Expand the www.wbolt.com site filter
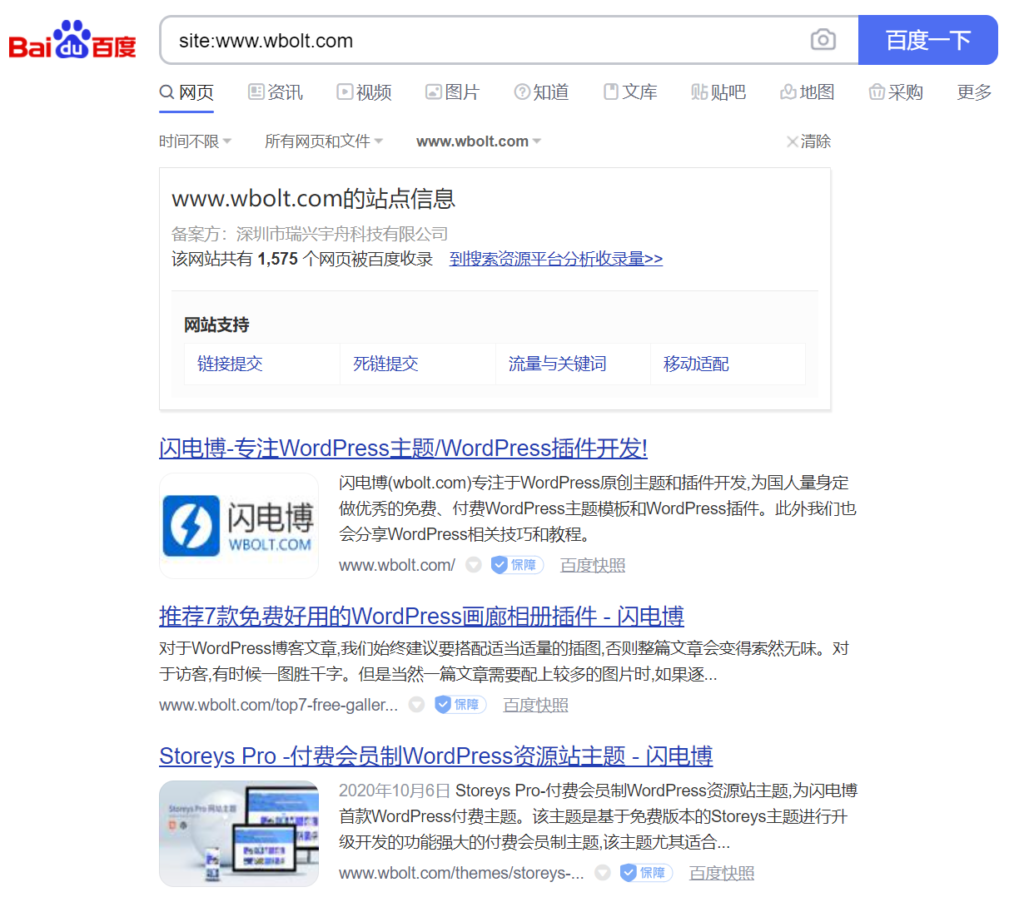This screenshot has height=907, width=1024. click(479, 141)
